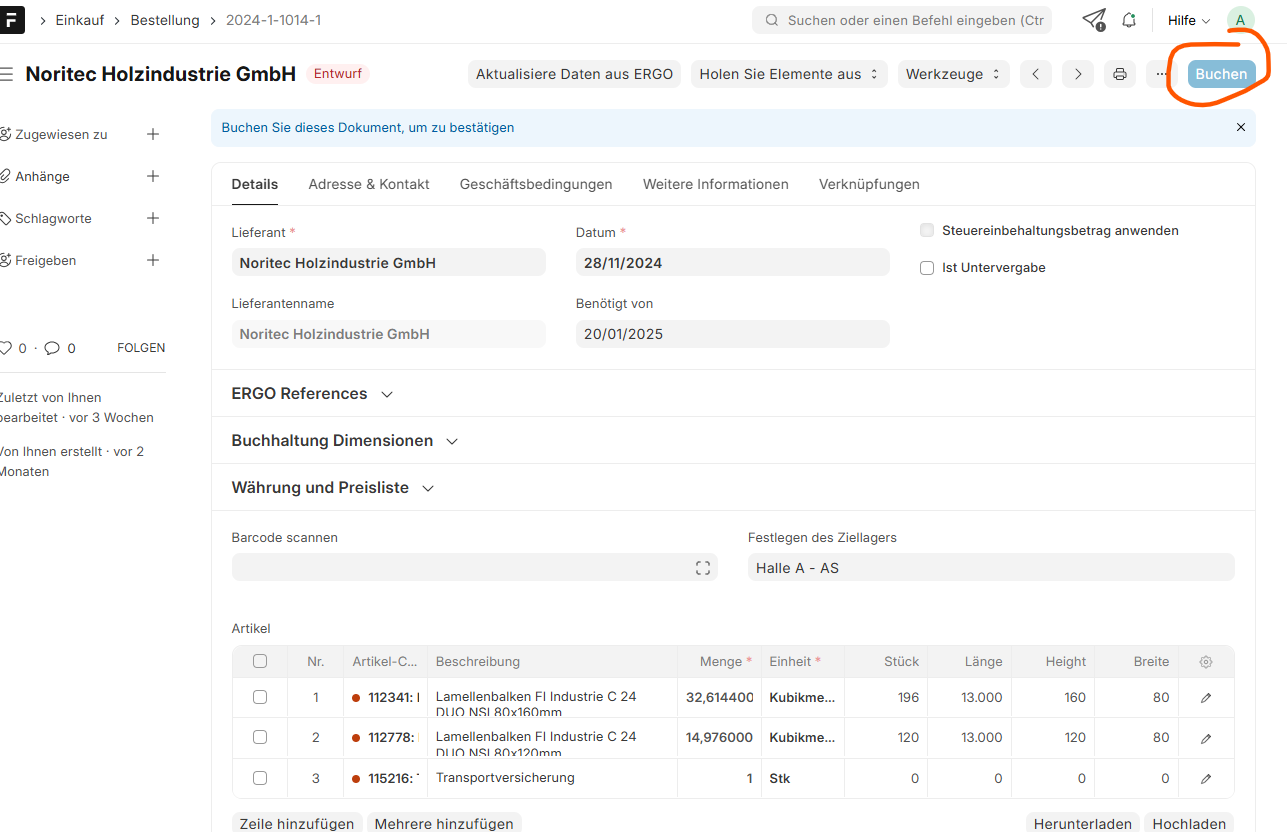Add an assignee via the Zugewiesen zu plus icon
Image resolution: width=1287 pixels, height=832 pixels.
click(x=153, y=134)
